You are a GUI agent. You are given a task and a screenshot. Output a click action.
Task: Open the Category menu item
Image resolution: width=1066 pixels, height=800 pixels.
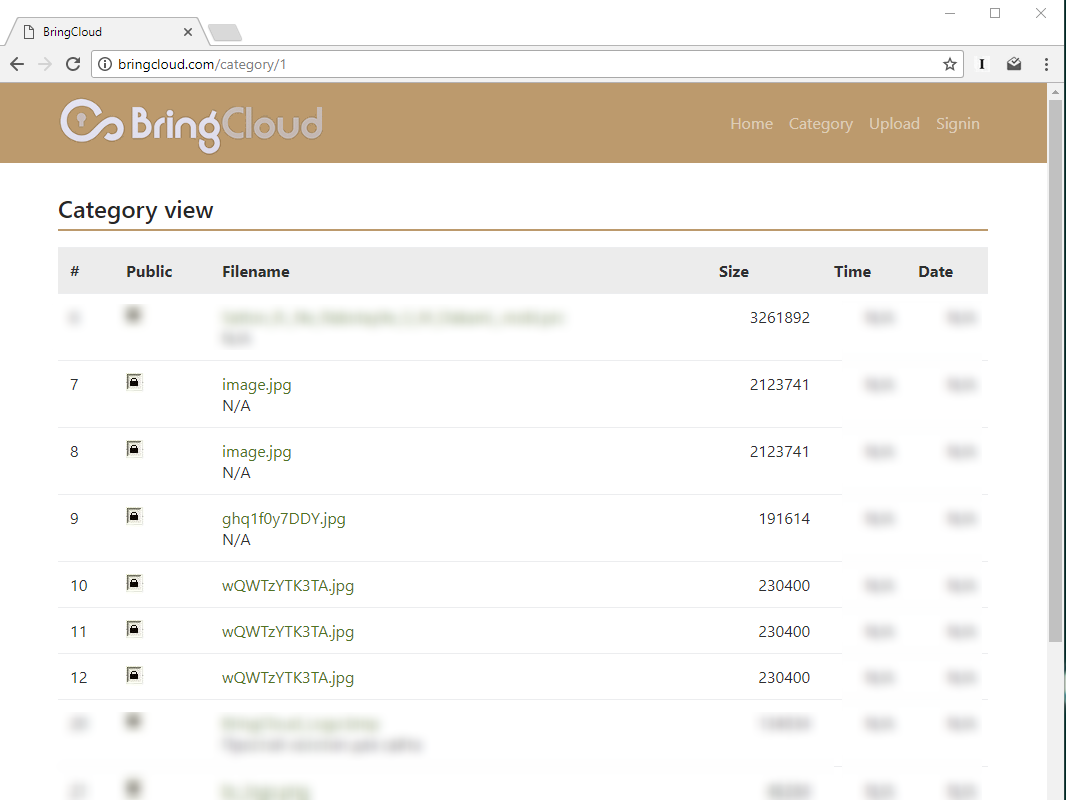[x=820, y=123]
